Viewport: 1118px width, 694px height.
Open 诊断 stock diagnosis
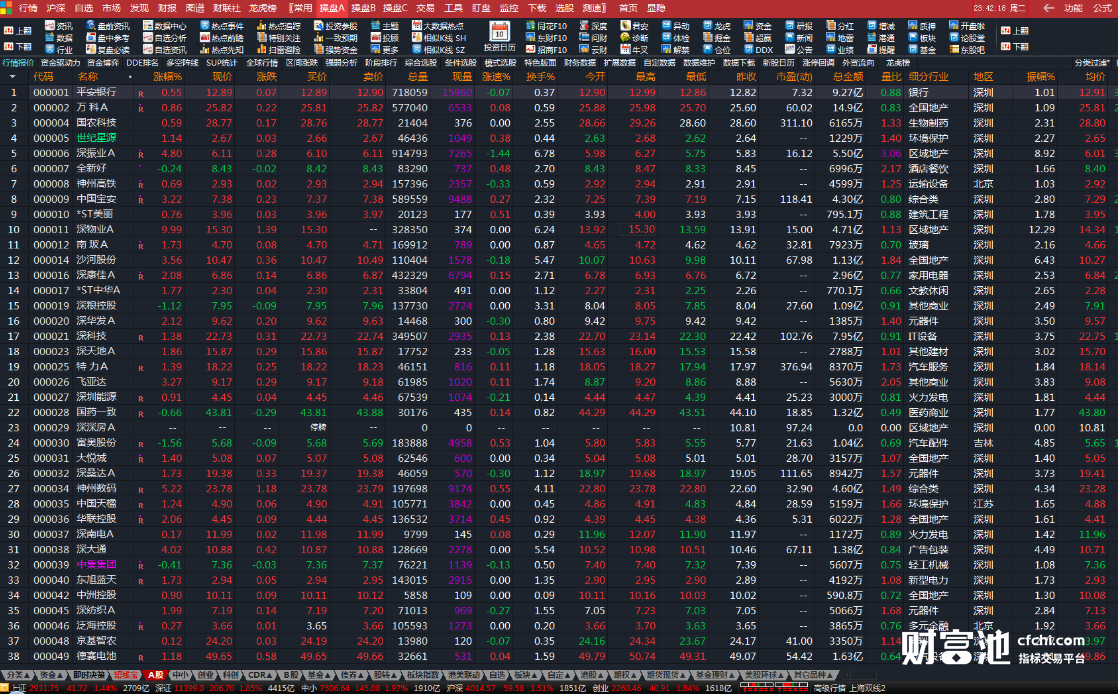[634, 38]
